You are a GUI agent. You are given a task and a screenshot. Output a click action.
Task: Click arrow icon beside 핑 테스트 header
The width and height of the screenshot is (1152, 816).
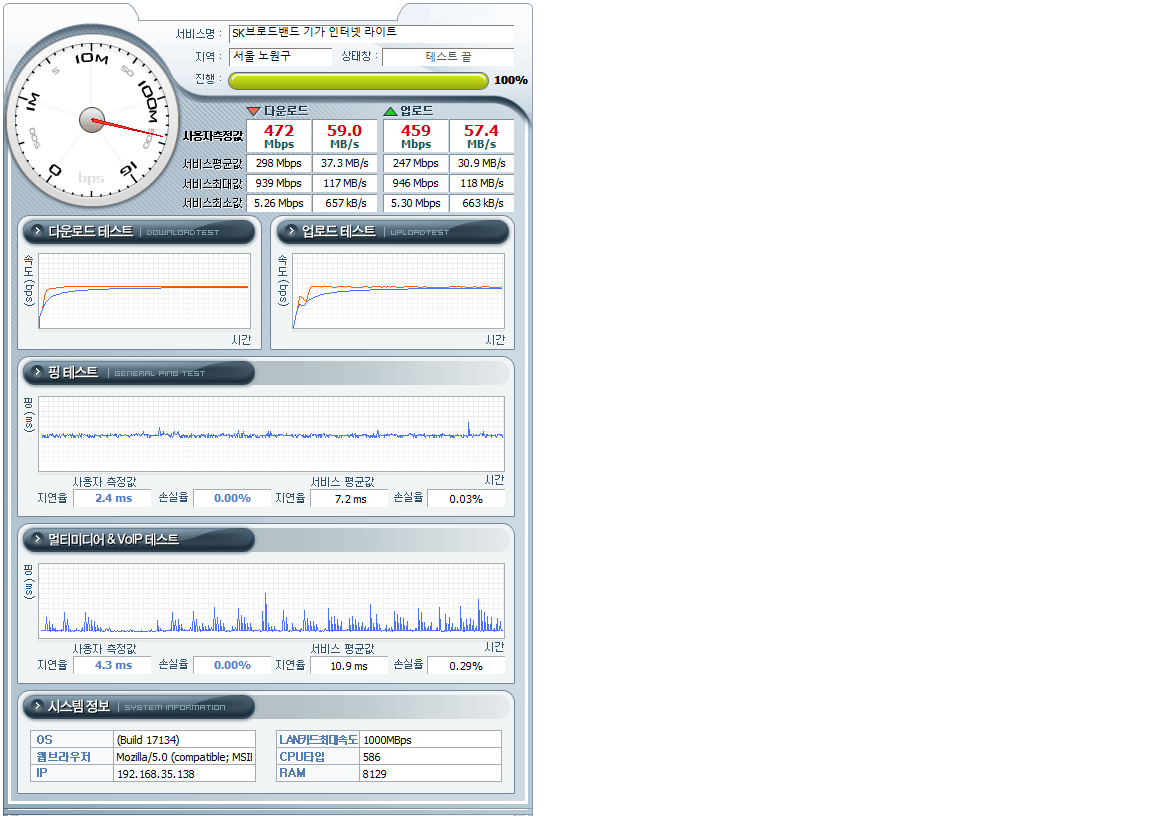coord(37,373)
